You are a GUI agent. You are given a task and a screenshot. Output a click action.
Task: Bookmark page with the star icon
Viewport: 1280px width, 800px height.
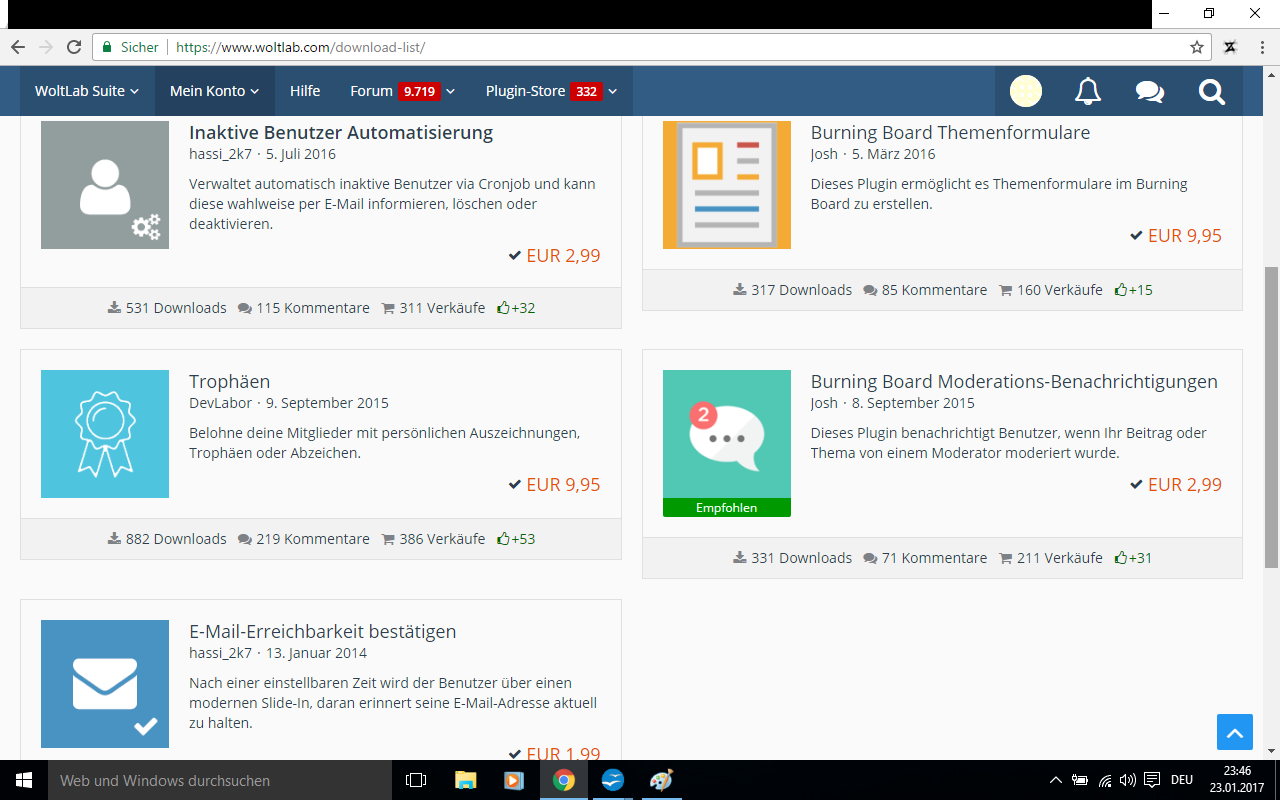[1196, 47]
